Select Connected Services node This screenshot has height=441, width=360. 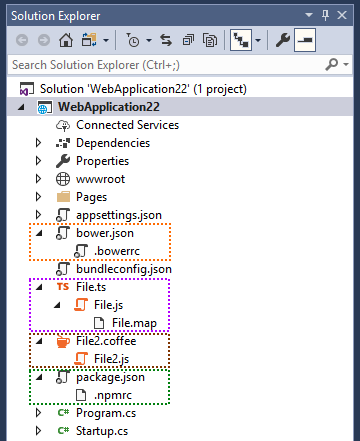[127, 125]
